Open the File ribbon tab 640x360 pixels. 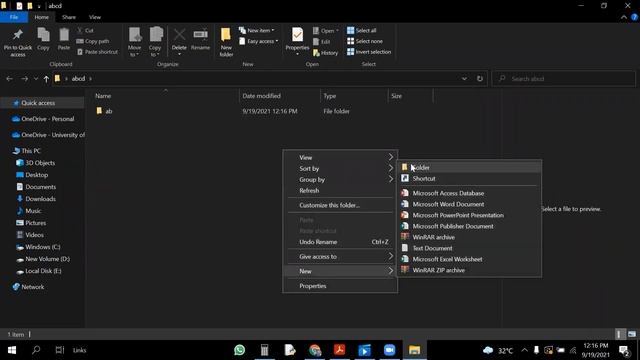pyautogui.click(x=14, y=17)
